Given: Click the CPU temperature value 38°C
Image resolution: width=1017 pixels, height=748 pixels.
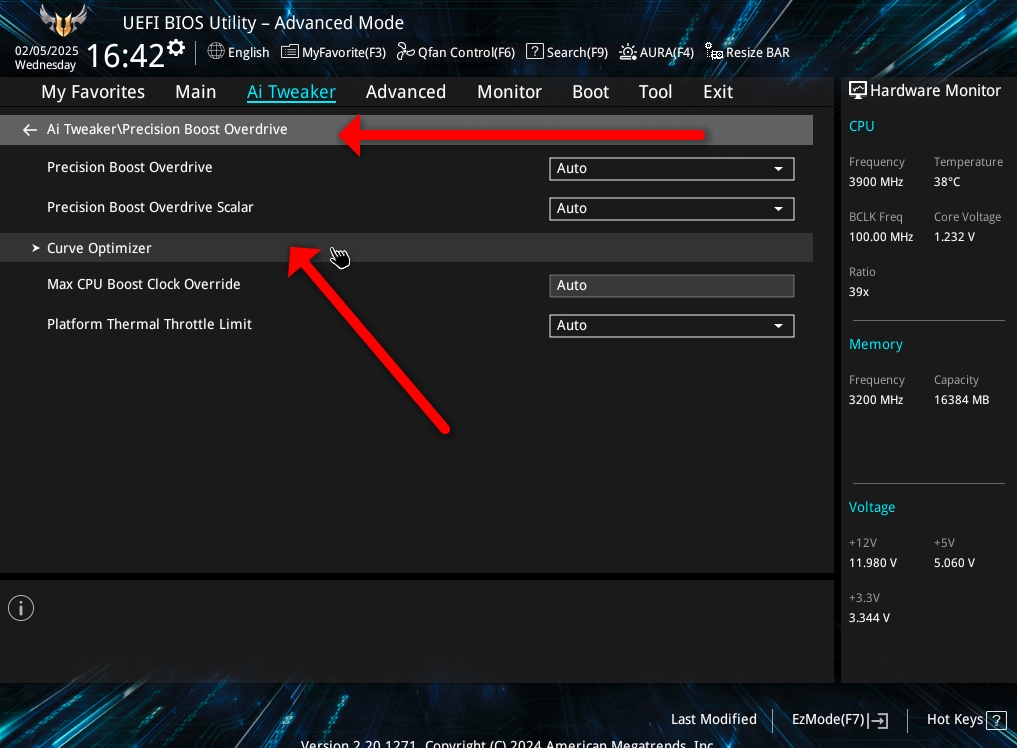Looking at the screenshot, I should click(x=947, y=182).
